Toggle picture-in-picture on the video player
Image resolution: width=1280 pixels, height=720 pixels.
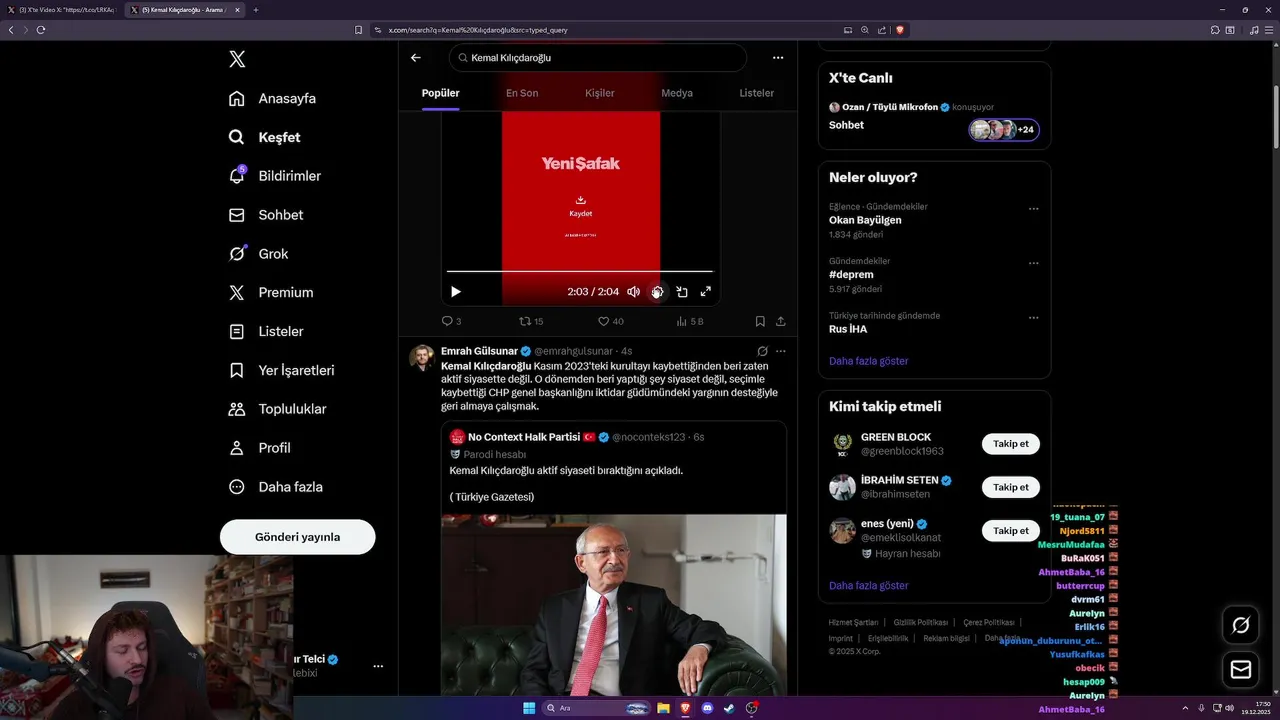click(x=681, y=292)
